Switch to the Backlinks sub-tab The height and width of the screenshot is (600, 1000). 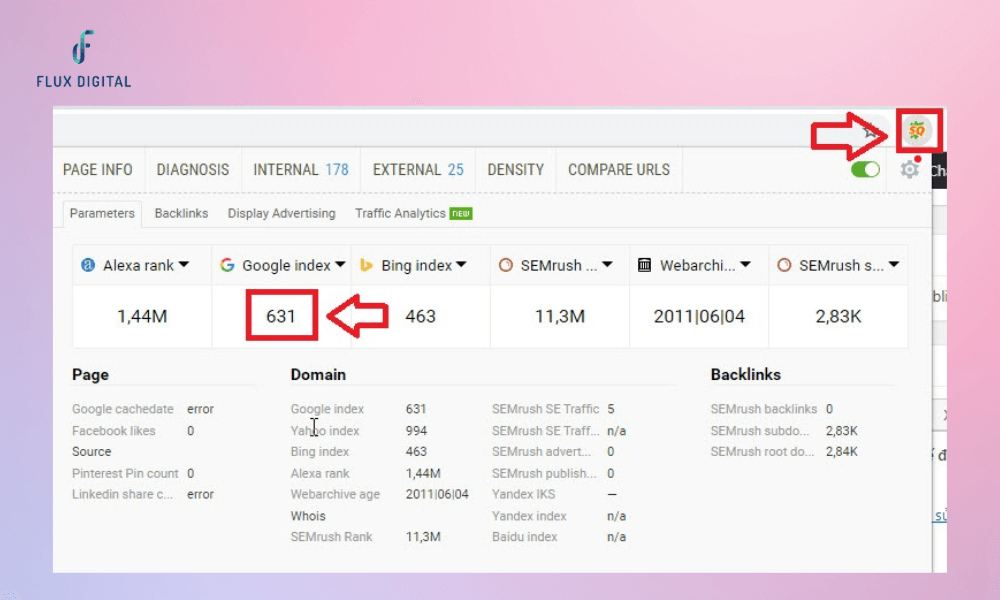pyautogui.click(x=181, y=214)
